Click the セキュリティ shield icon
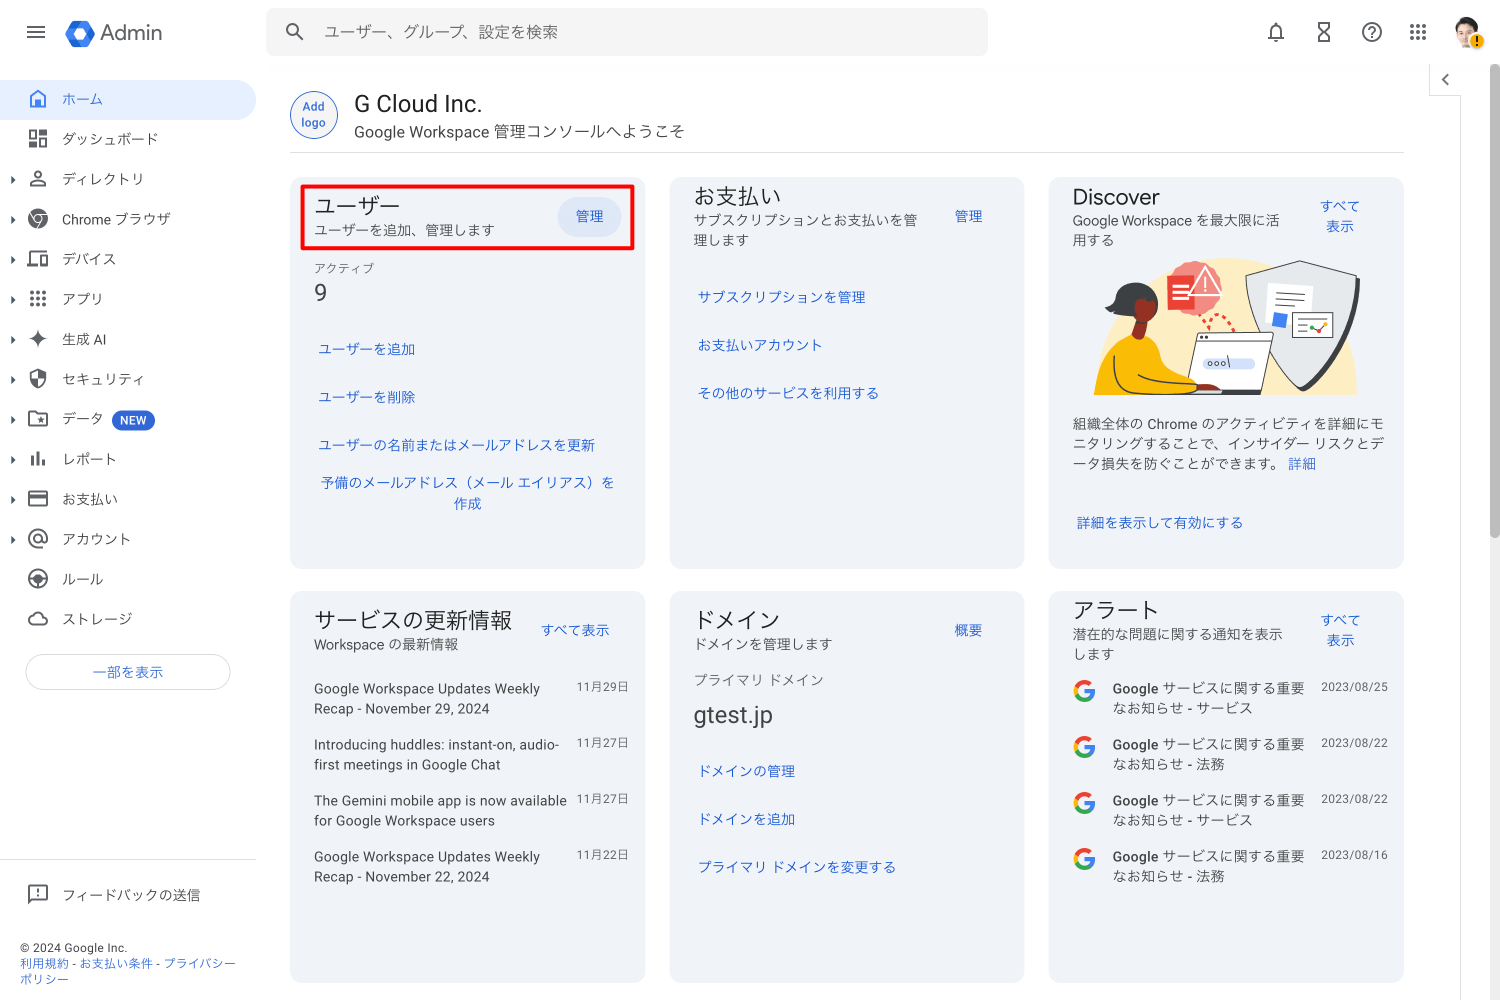 coord(38,379)
